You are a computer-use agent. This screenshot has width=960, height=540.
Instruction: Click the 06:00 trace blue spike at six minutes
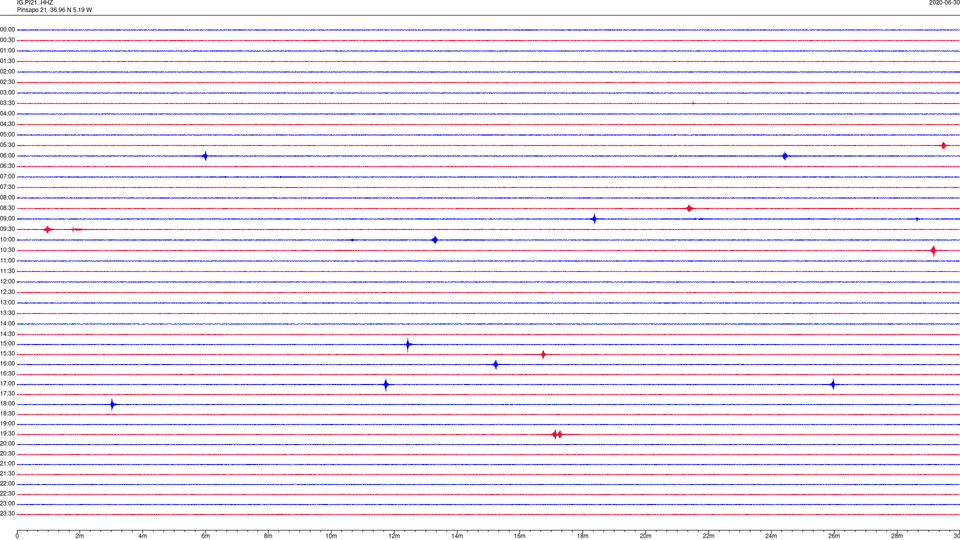(x=205, y=156)
